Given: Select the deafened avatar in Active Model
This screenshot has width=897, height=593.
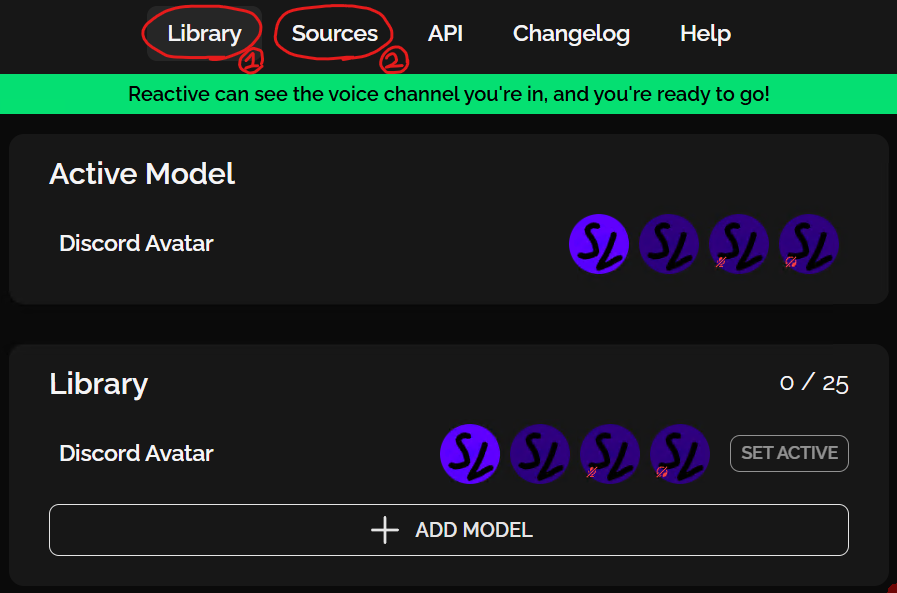Looking at the screenshot, I should click(x=809, y=244).
